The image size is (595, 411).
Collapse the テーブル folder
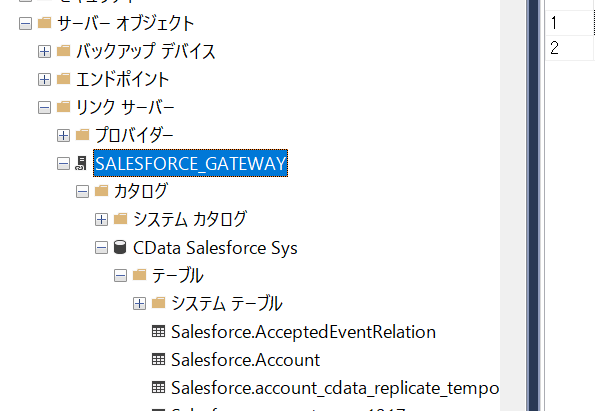pos(120,276)
